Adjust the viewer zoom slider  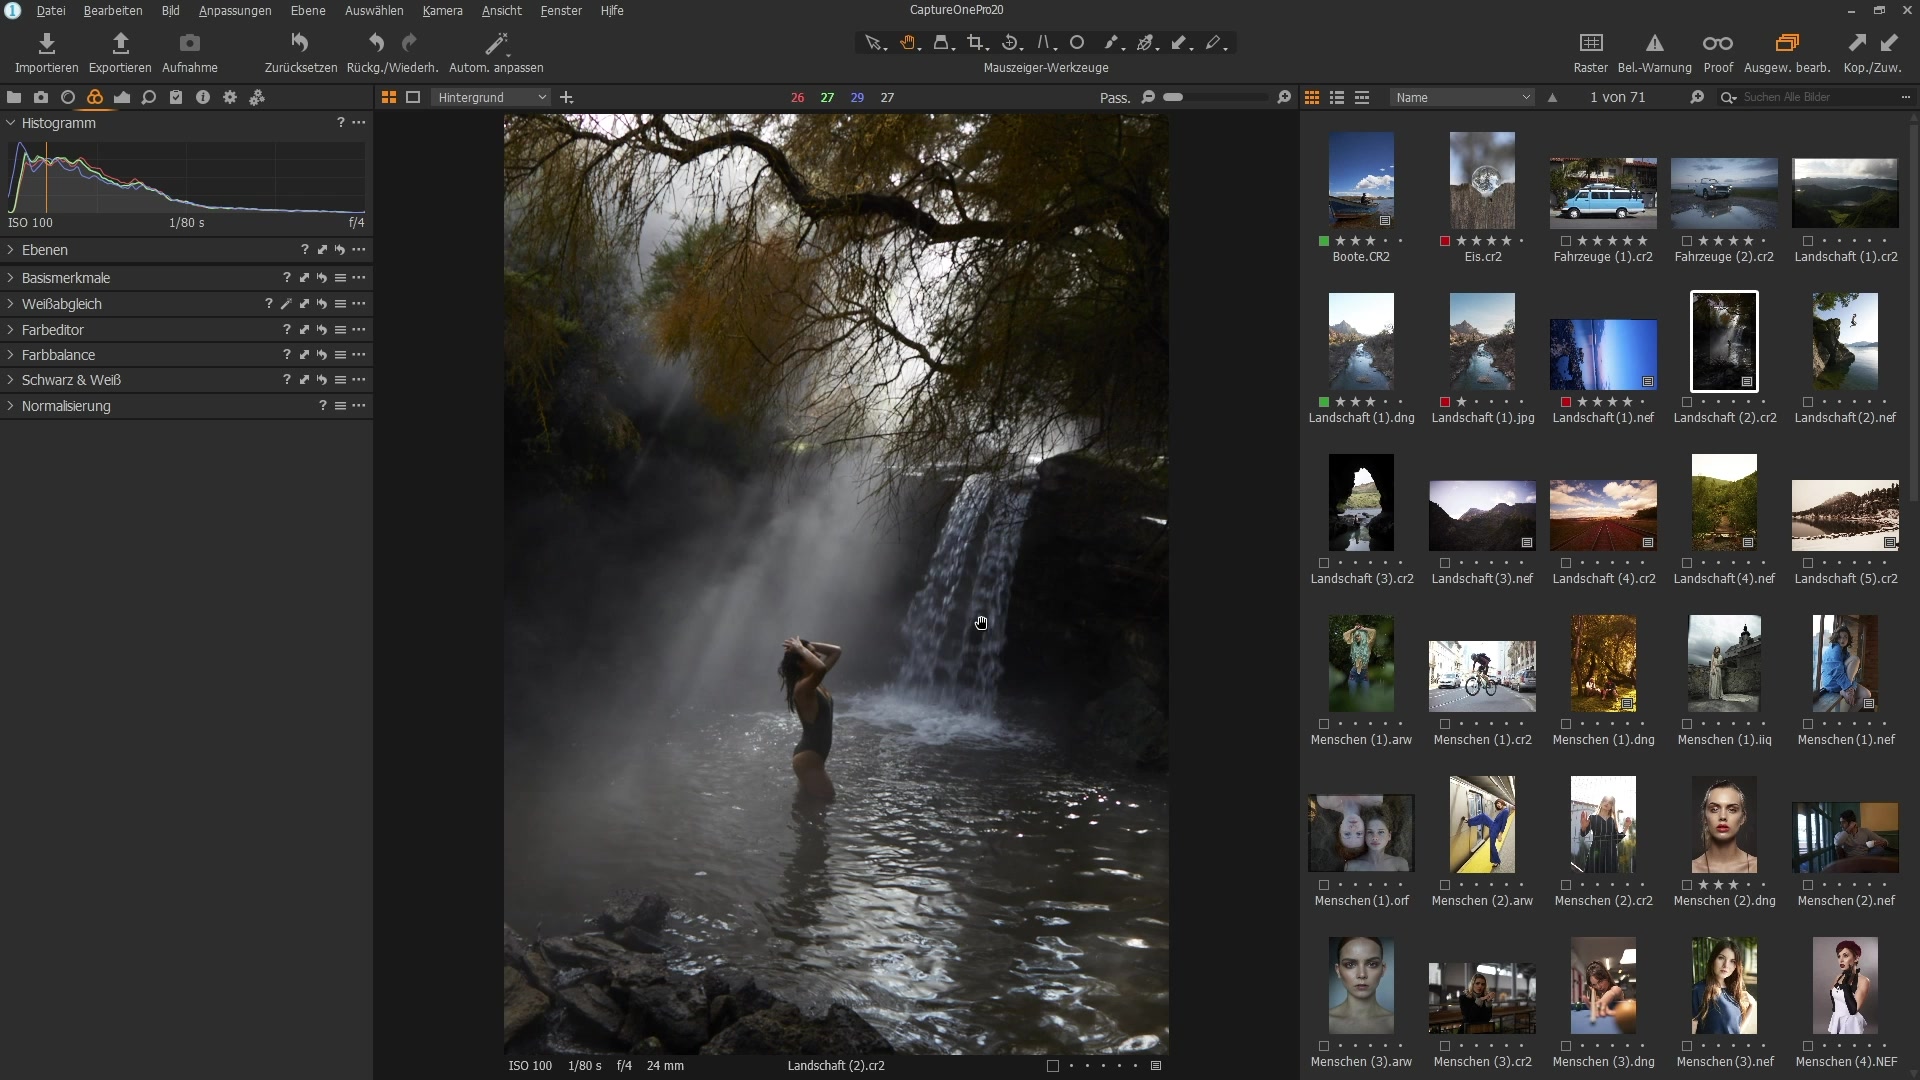pyautogui.click(x=1175, y=97)
